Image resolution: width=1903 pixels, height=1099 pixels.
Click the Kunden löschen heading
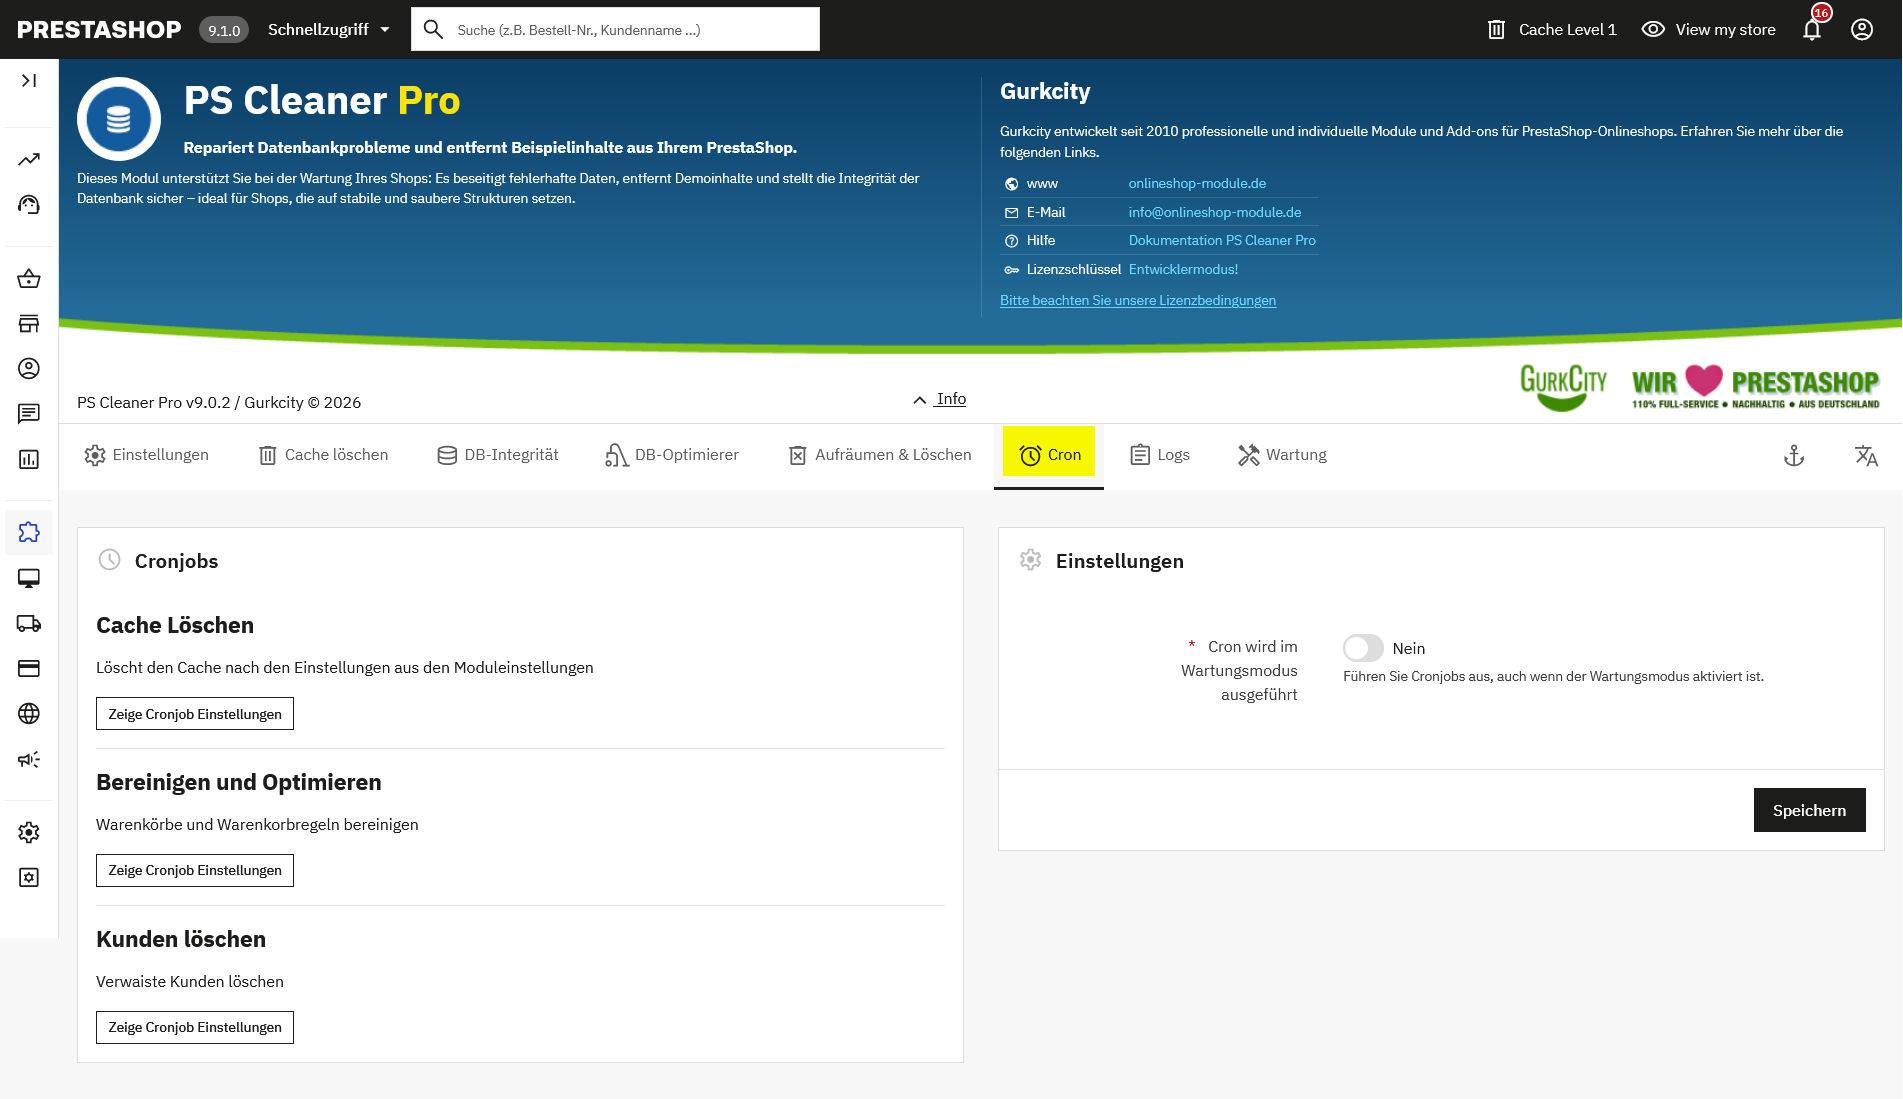[181, 939]
